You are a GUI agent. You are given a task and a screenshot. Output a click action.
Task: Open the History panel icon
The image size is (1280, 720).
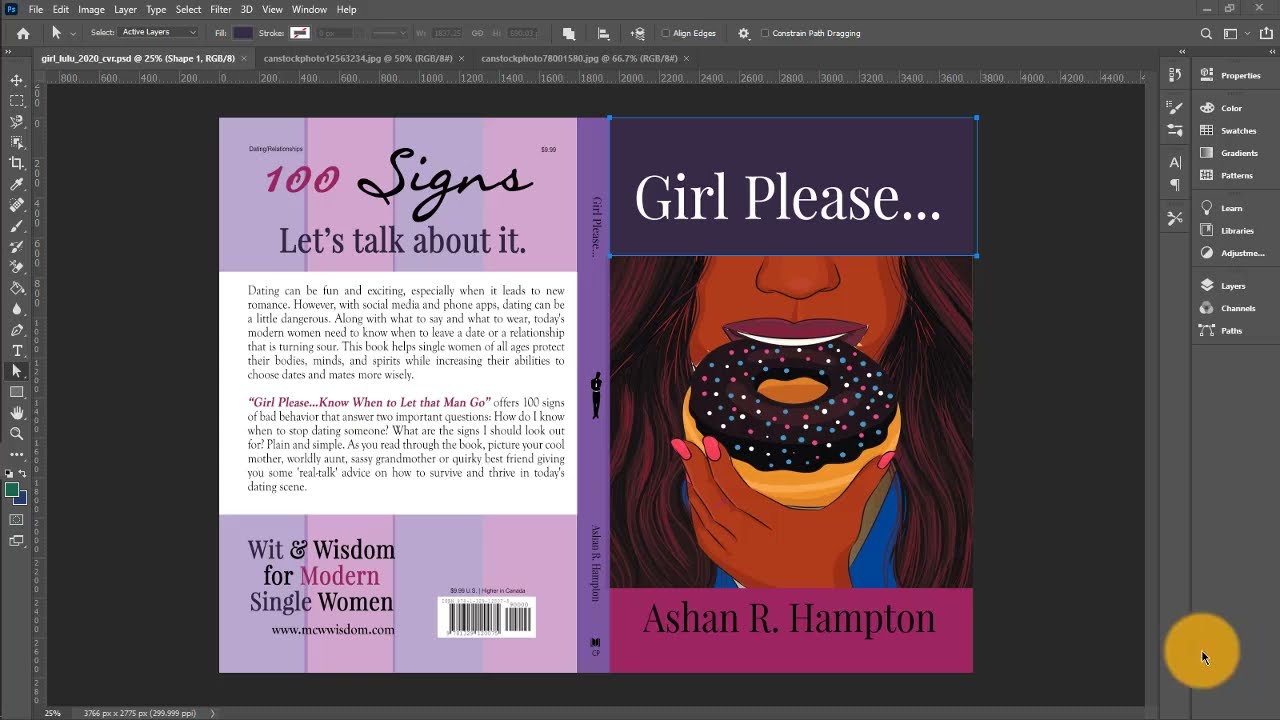1175,75
